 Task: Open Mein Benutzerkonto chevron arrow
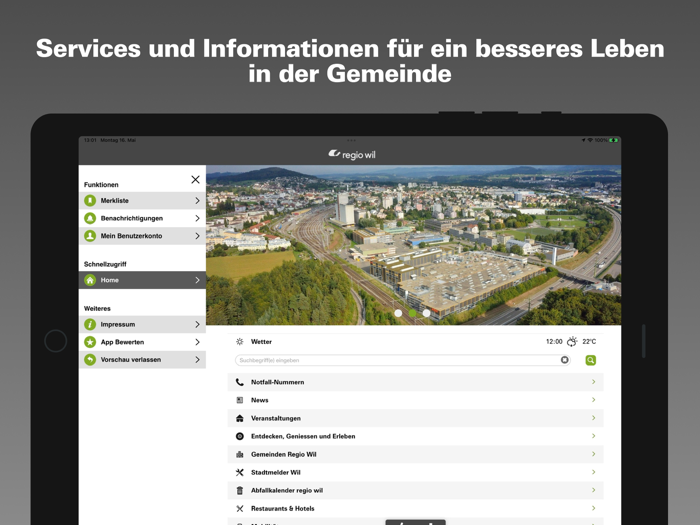[x=197, y=236]
